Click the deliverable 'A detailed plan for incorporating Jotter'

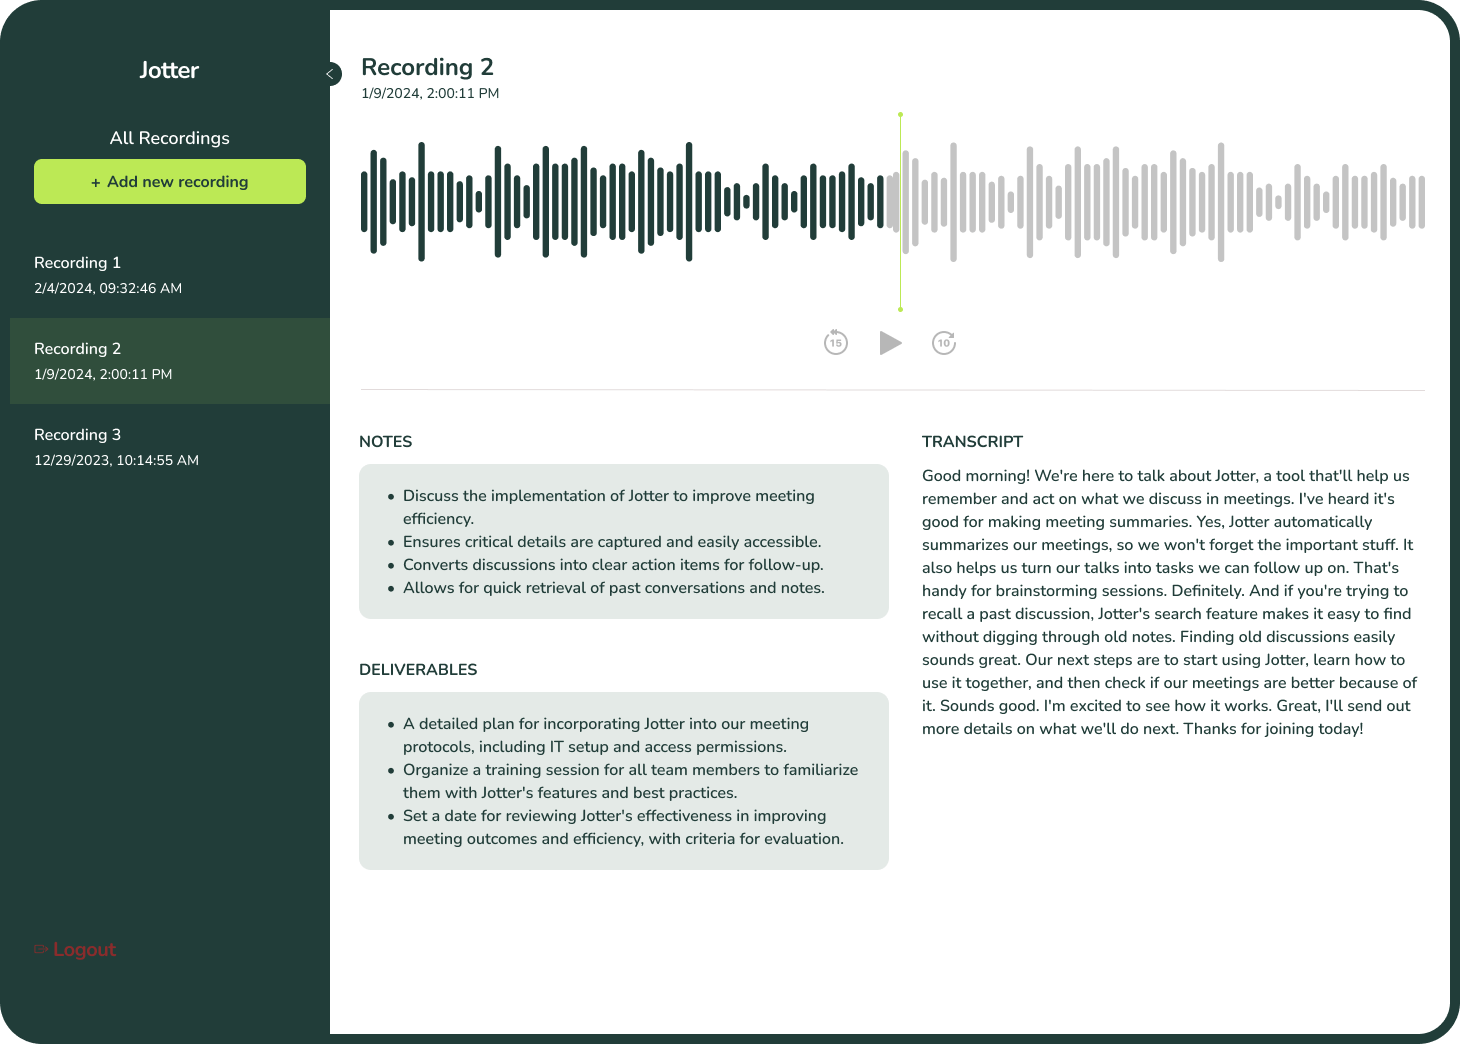click(606, 735)
